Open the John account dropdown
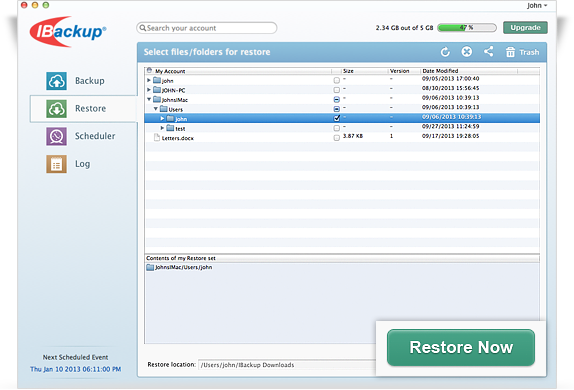Viewport: 574px width, 390px height. 537,5
